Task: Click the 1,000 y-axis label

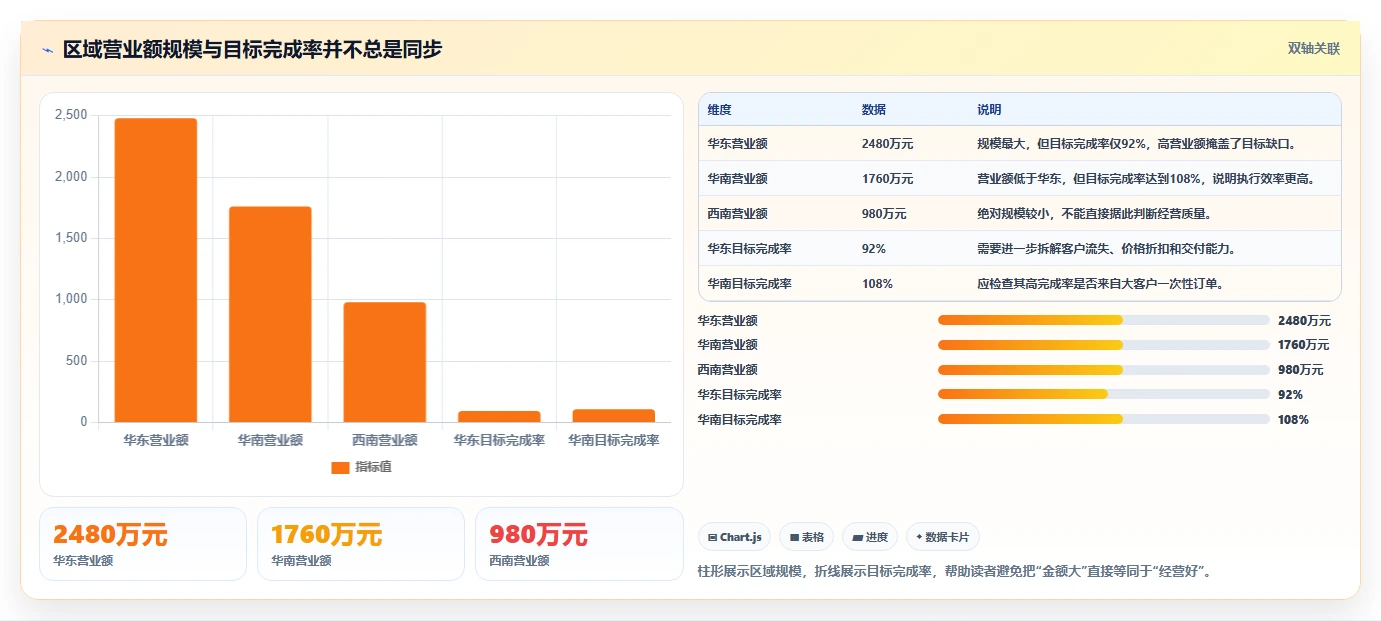Action: pyautogui.click(x=71, y=299)
